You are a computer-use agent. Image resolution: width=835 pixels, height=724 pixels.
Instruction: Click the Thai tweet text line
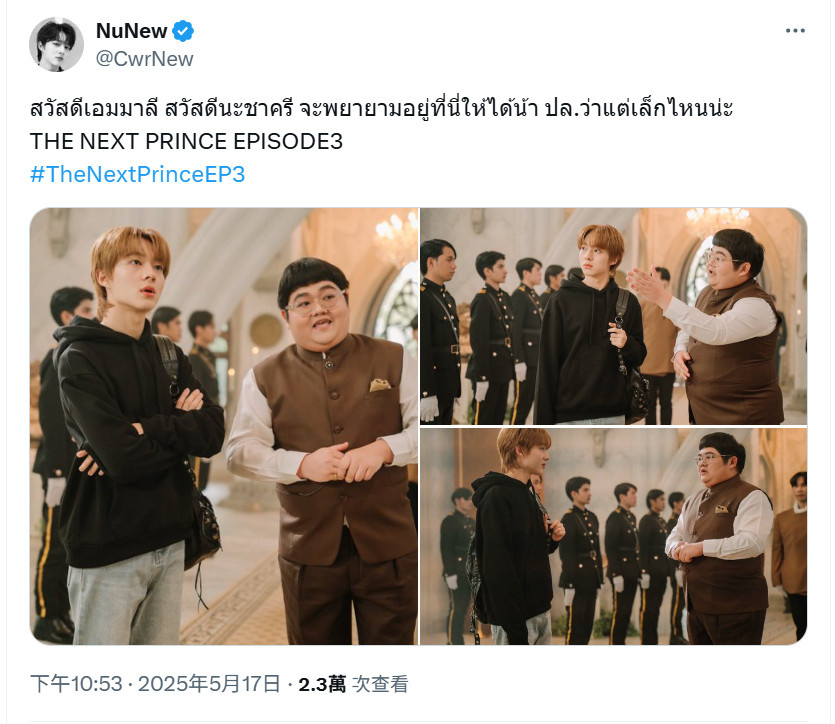coord(381,109)
